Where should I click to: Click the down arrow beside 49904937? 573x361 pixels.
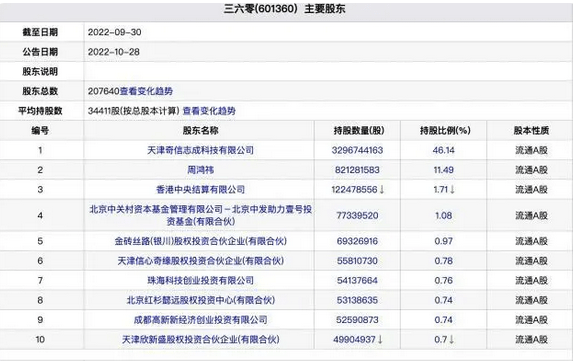pyautogui.click(x=380, y=340)
